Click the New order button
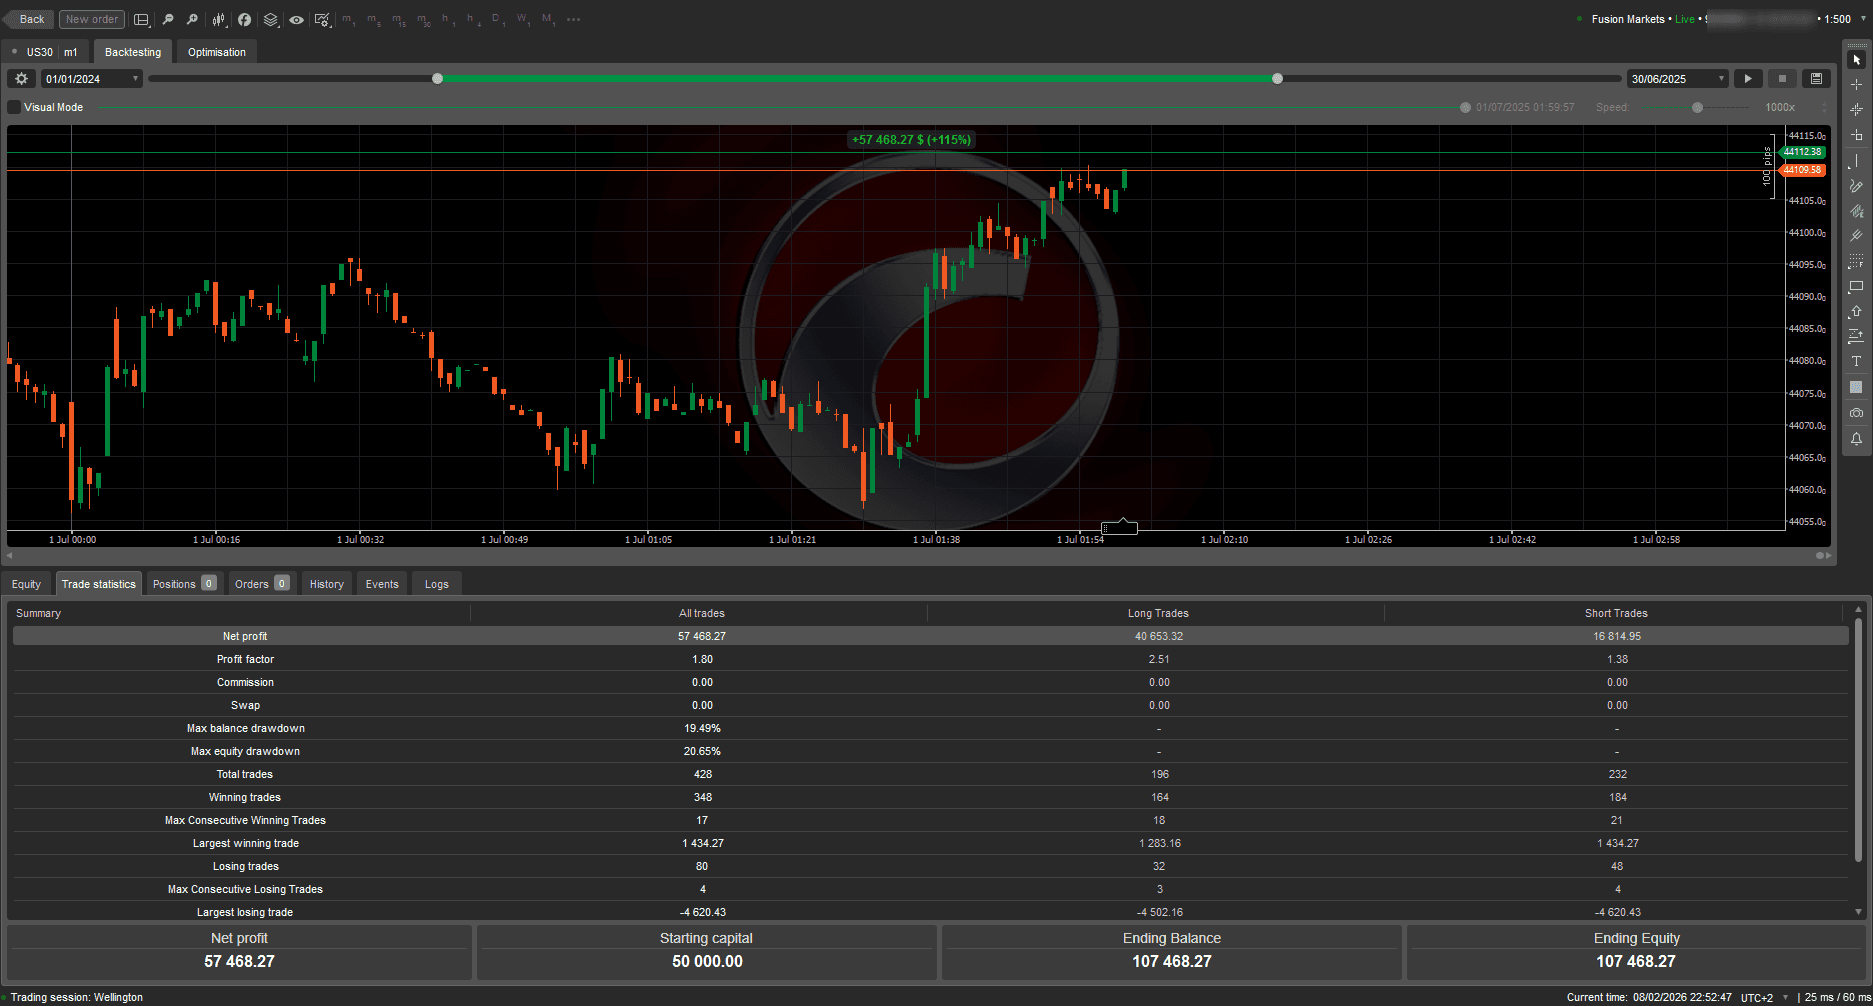This screenshot has height=1006, width=1873. tap(91, 19)
